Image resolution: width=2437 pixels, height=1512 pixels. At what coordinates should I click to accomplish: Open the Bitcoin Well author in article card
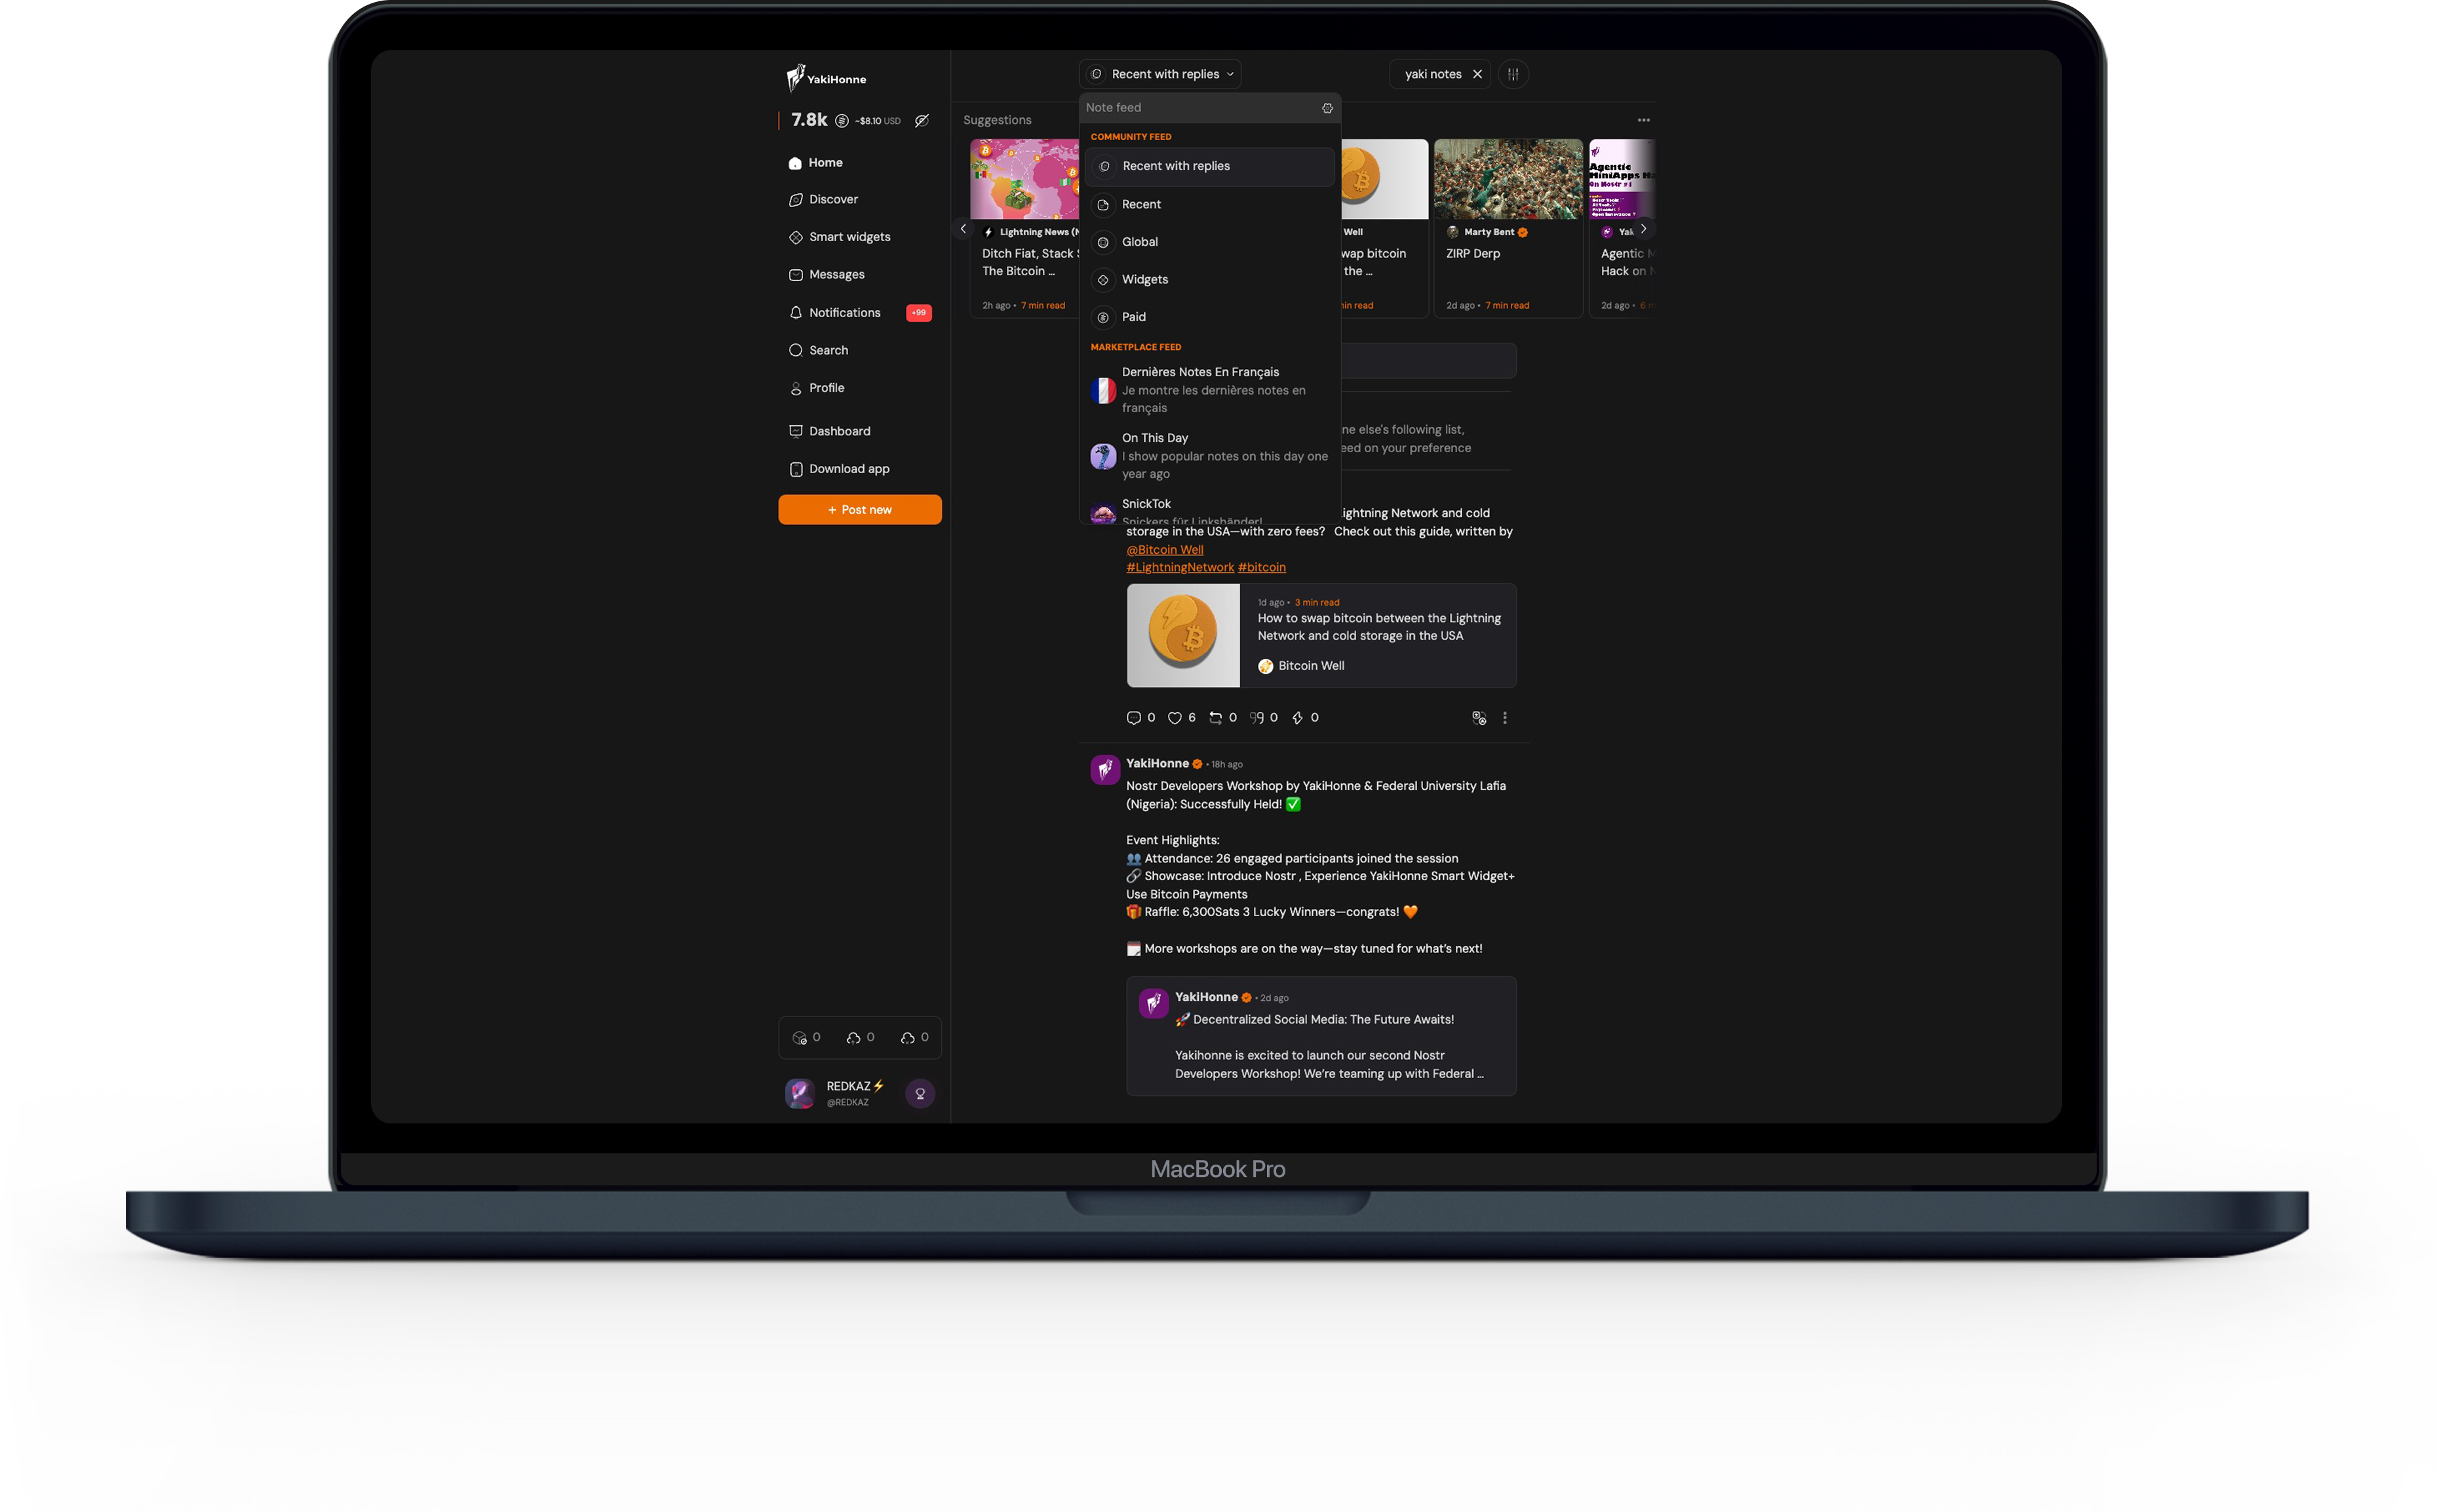pos(1301,666)
